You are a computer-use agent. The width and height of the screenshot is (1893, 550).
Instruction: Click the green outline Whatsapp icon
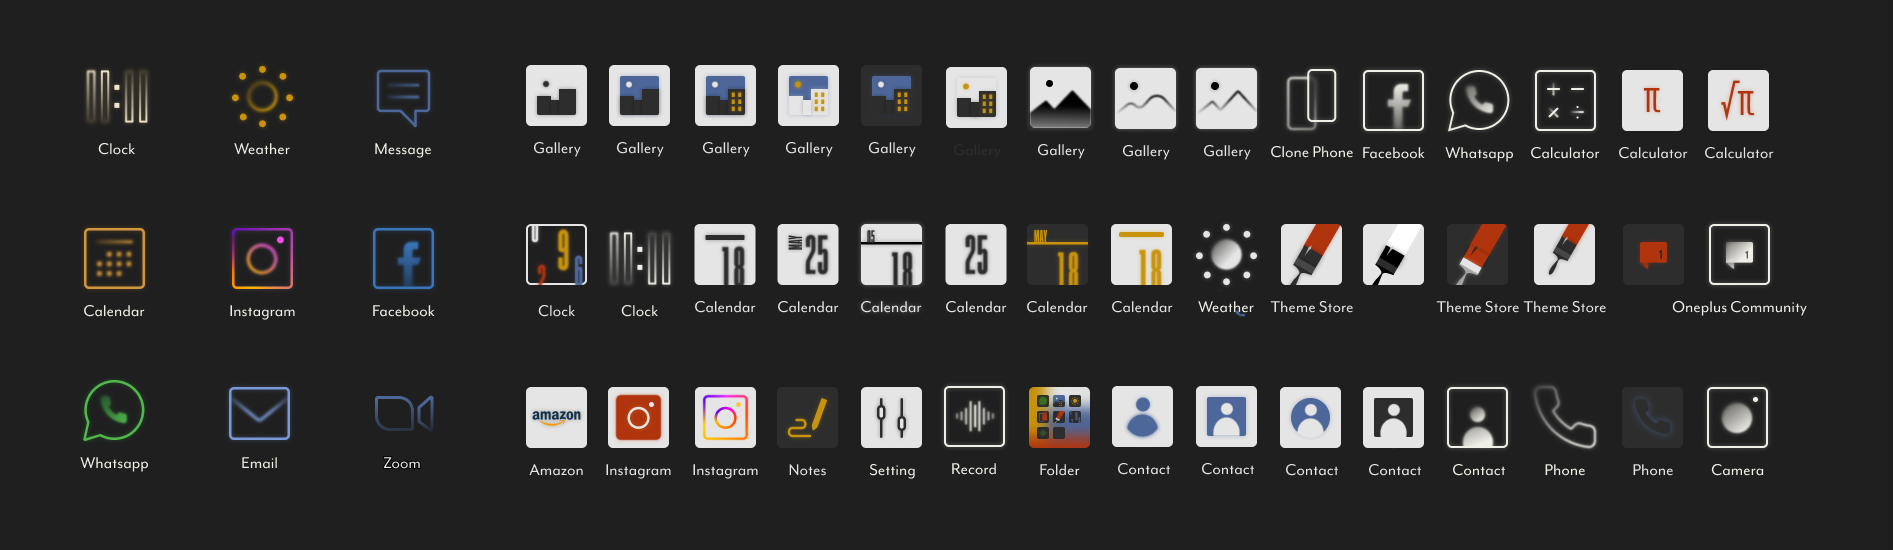point(114,410)
